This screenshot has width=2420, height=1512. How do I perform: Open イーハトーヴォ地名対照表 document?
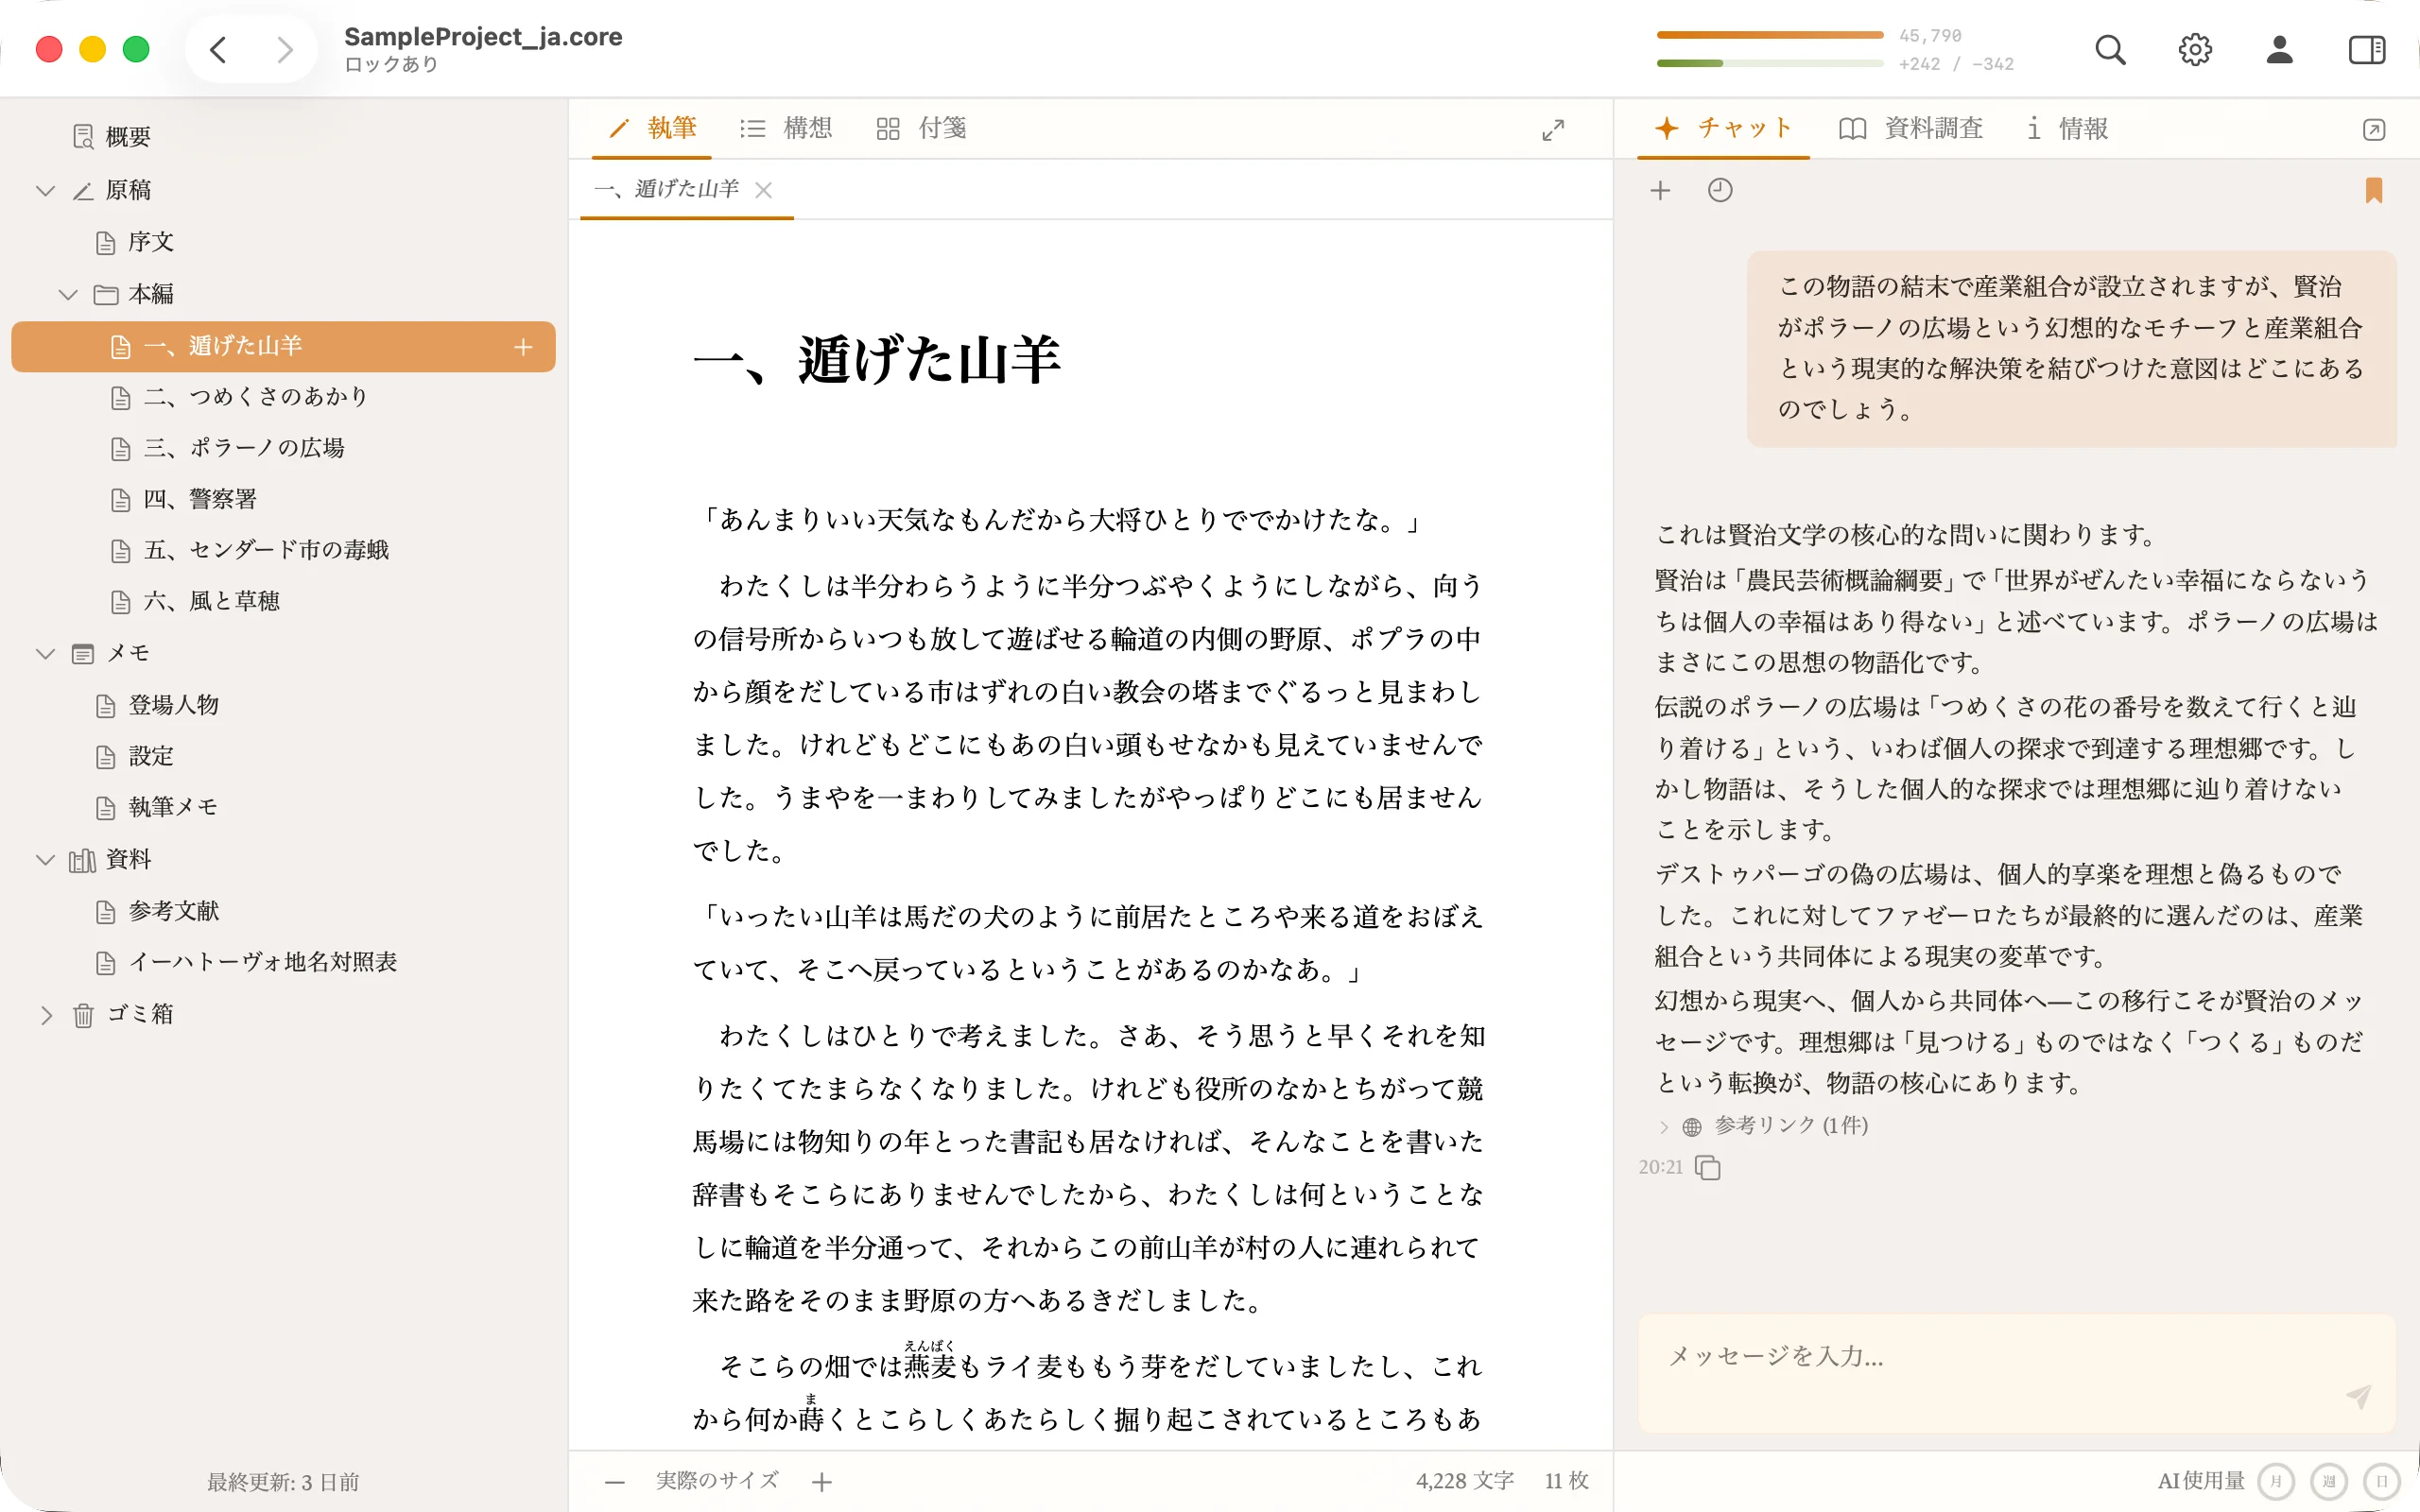(x=246, y=962)
